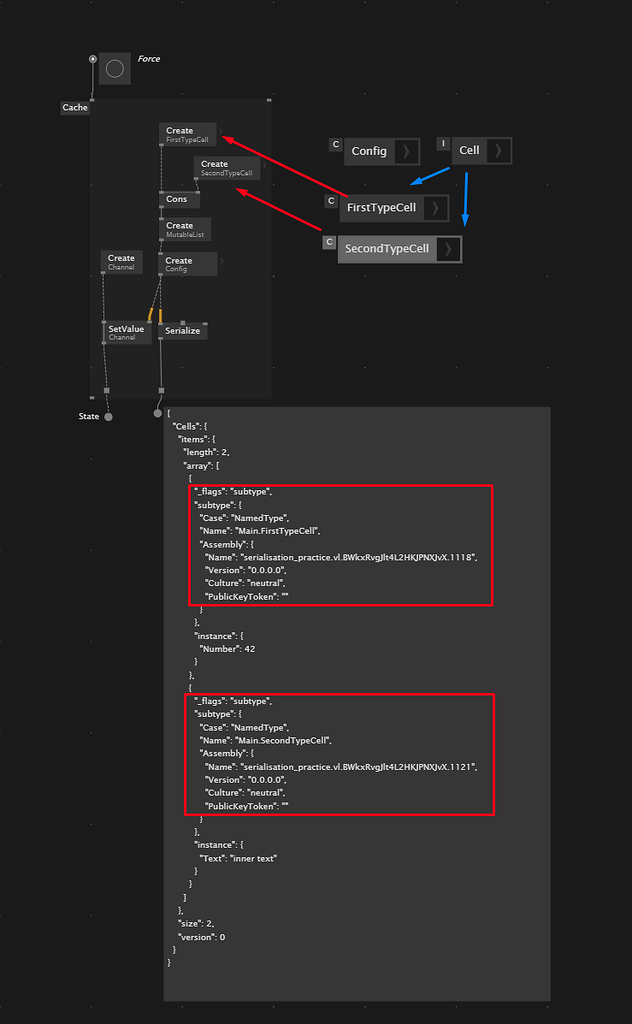Viewport: 632px width, 1024px height.
Task: Select the Create MutableList node
Action: tap(186, 229)
